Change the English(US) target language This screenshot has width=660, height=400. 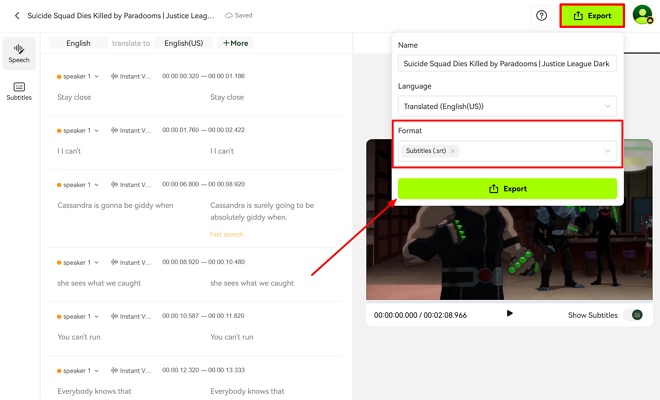(x=184, y=43)
